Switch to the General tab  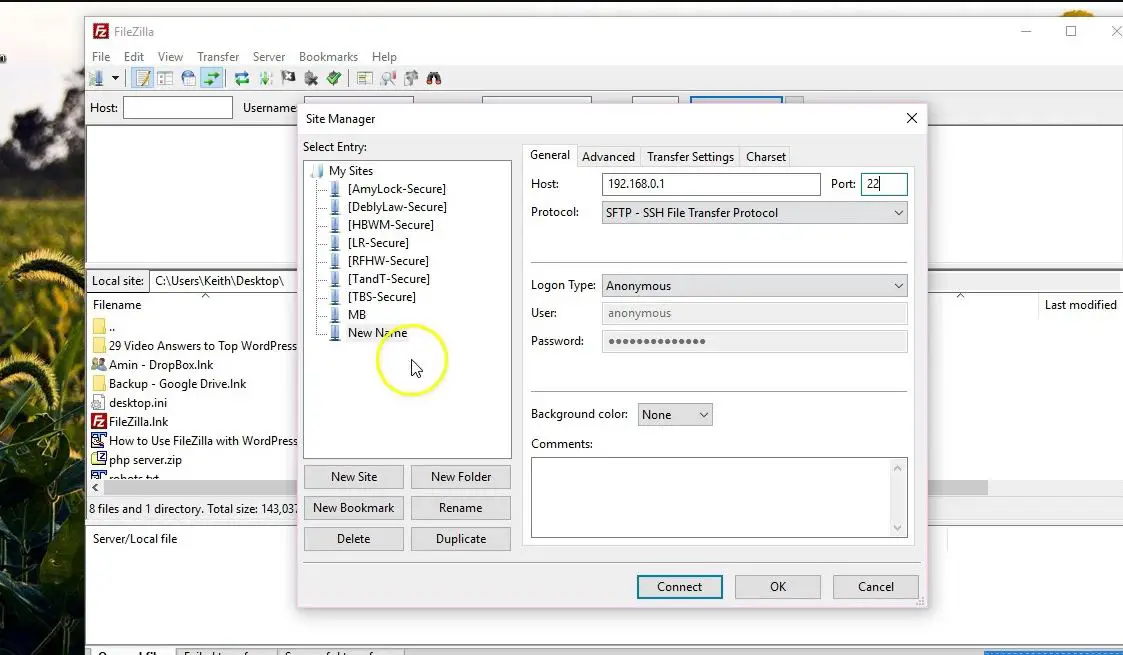pos(550,155)
